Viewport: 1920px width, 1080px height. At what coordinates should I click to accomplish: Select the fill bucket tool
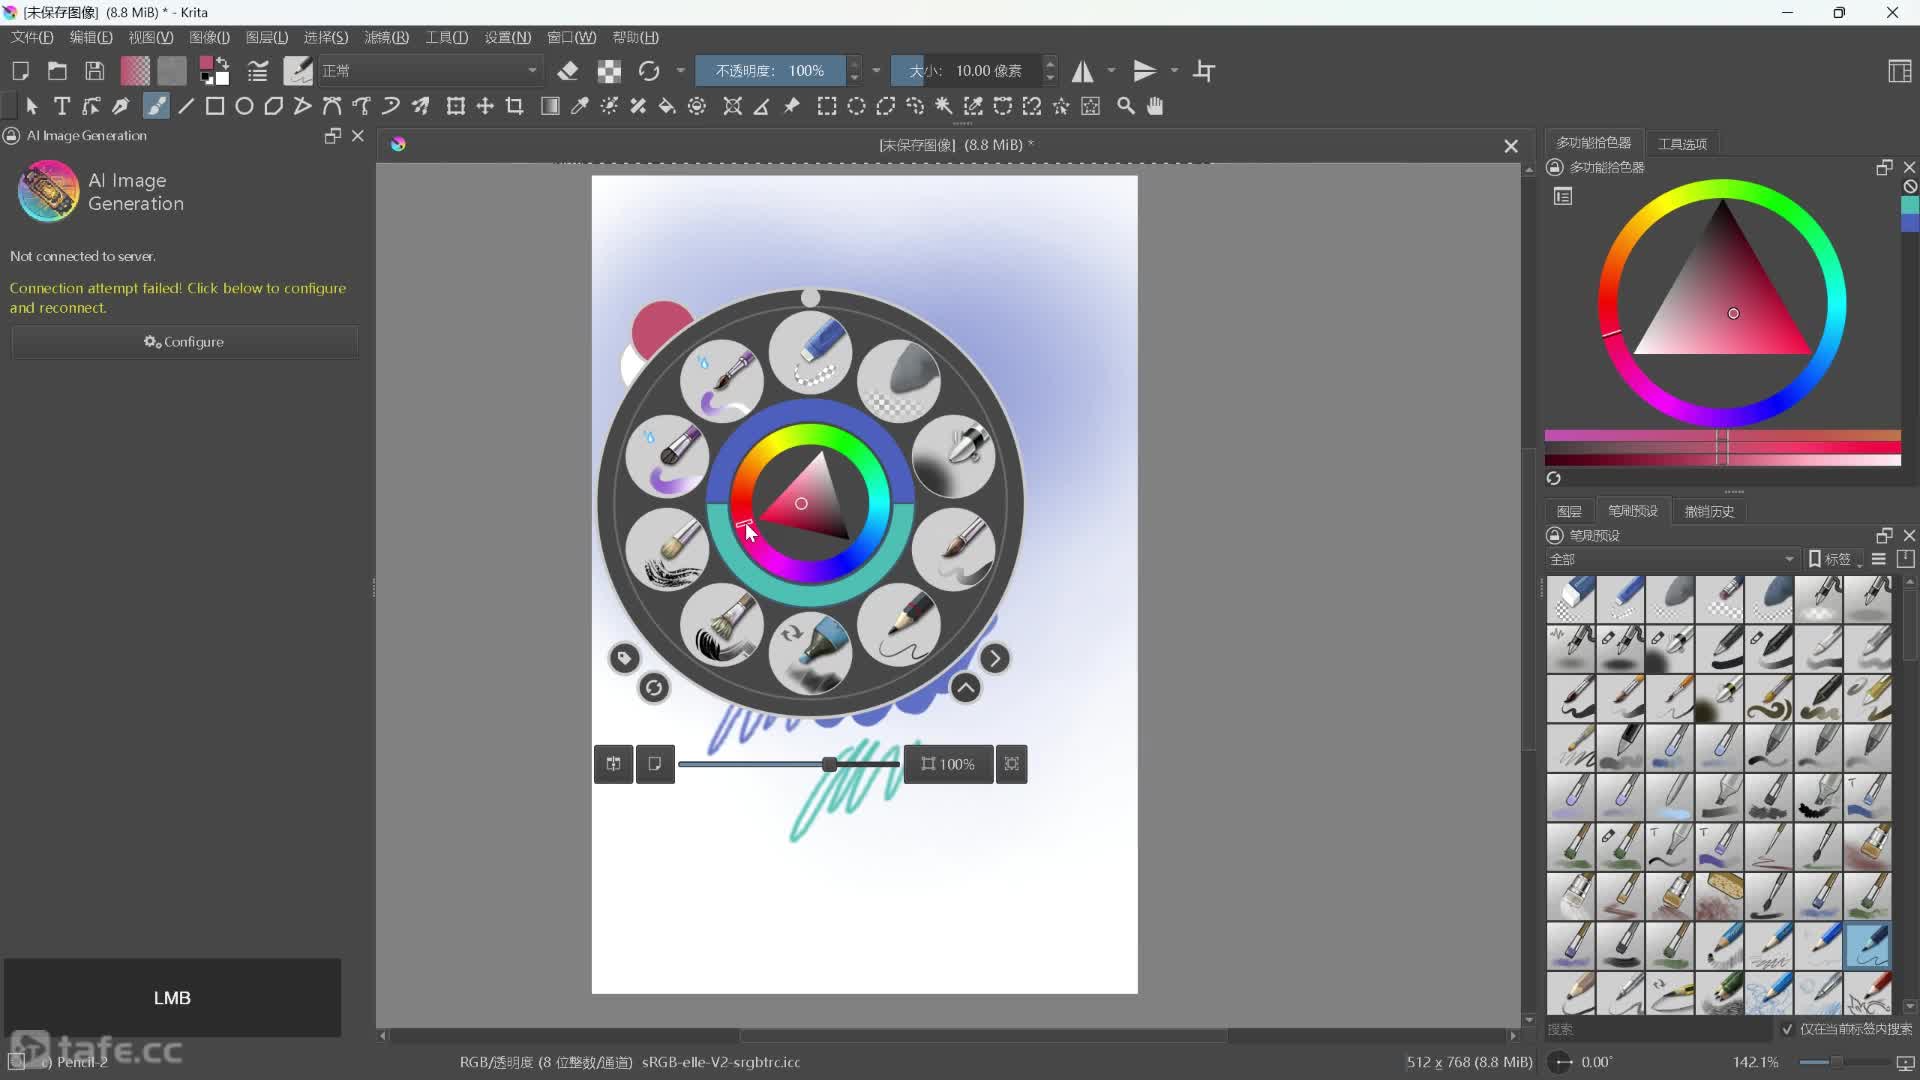[667, 106]
